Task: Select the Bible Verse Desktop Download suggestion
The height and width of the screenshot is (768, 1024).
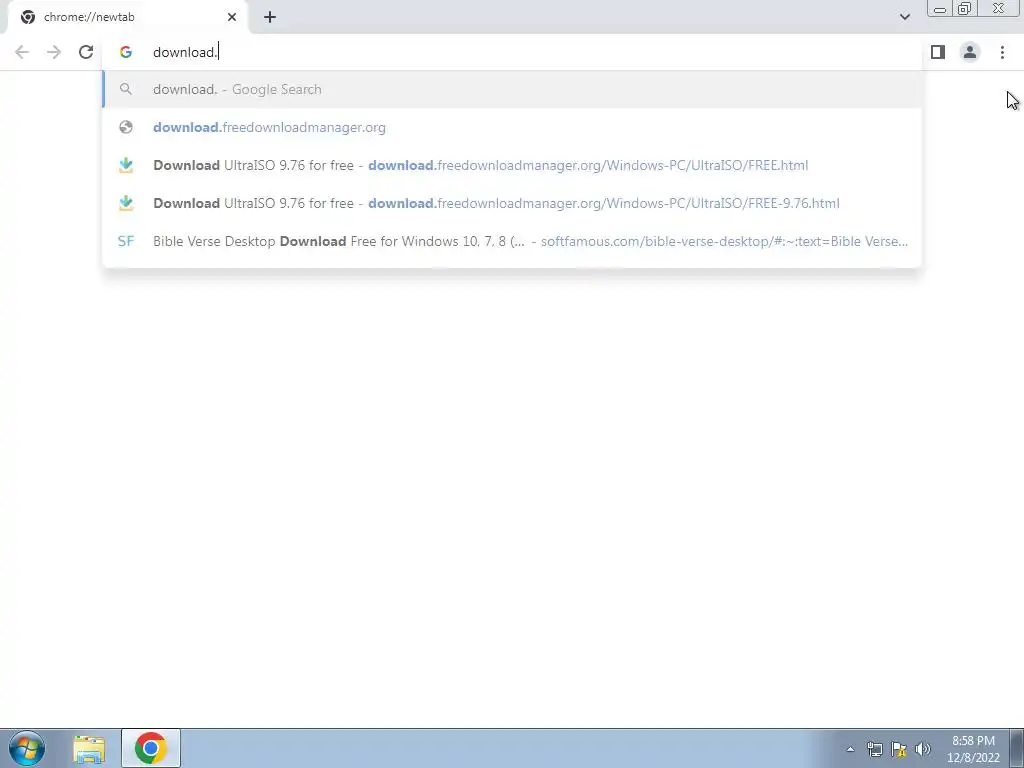Action: pyautogui.click(x=512, y=241)
